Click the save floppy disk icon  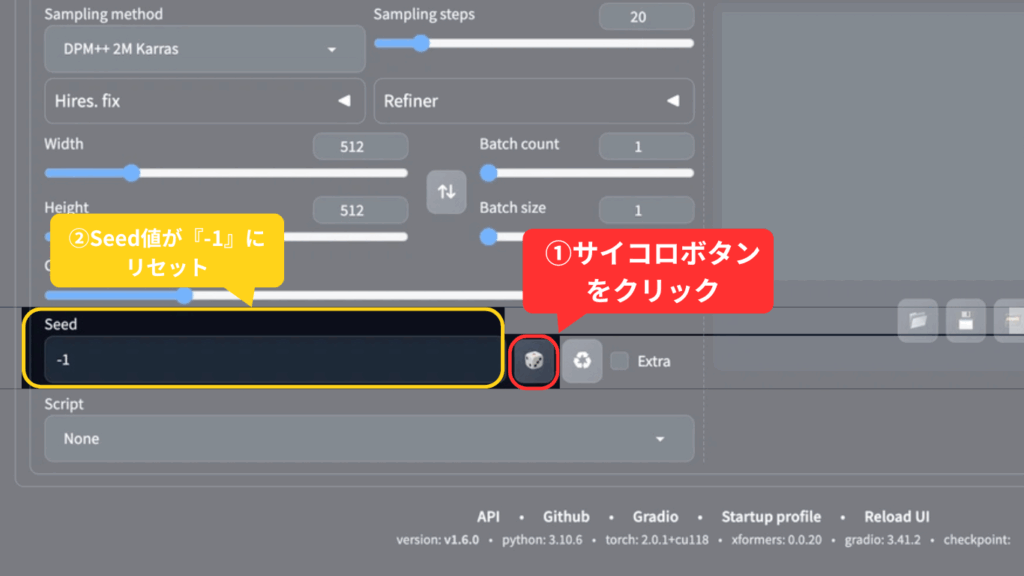(966, 320)
